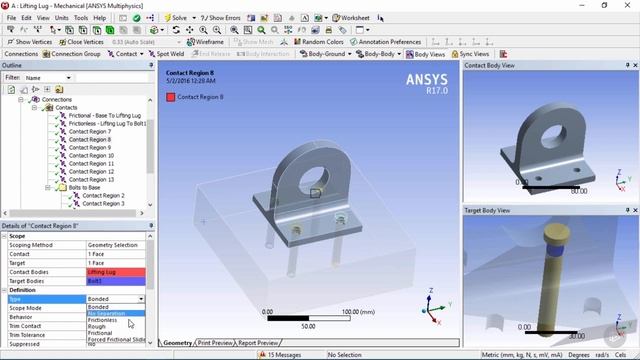This screenshot has height=360, width=640.
Task: Collapse the Scope section in Details
Action: click(x=4, y=236)
